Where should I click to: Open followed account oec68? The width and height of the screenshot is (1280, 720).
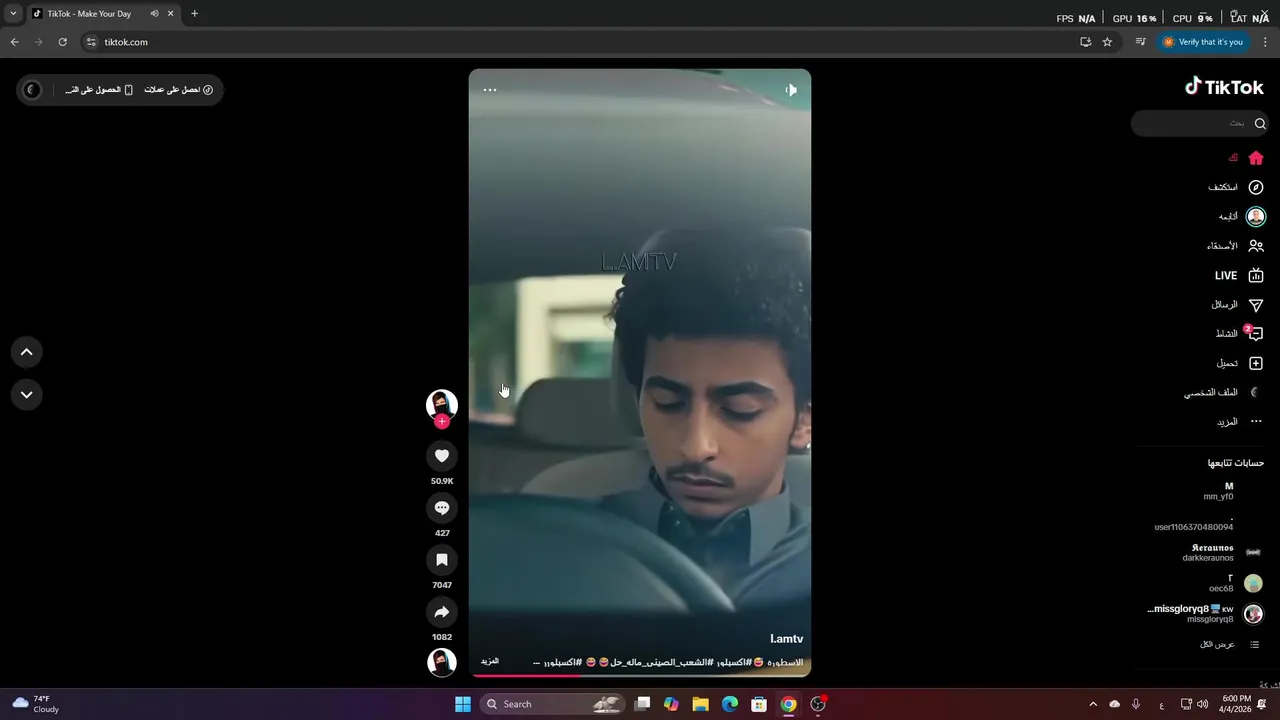[x=1236, y=583]
